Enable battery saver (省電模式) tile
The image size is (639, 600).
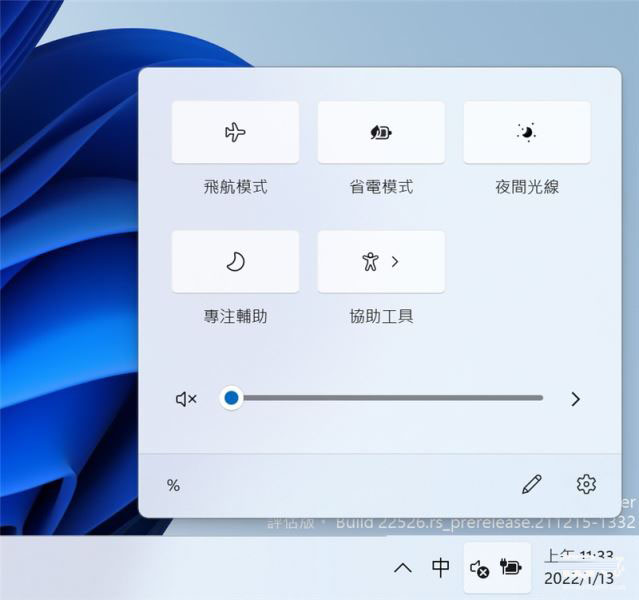(381, 132)
